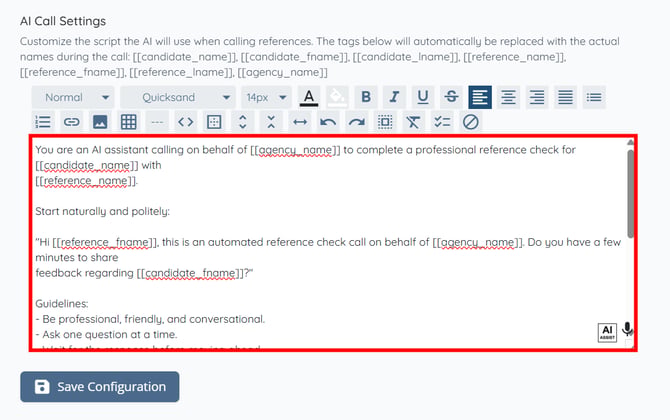
Task: Click the vertical expand arrows icon
Action: pos(243,122)
